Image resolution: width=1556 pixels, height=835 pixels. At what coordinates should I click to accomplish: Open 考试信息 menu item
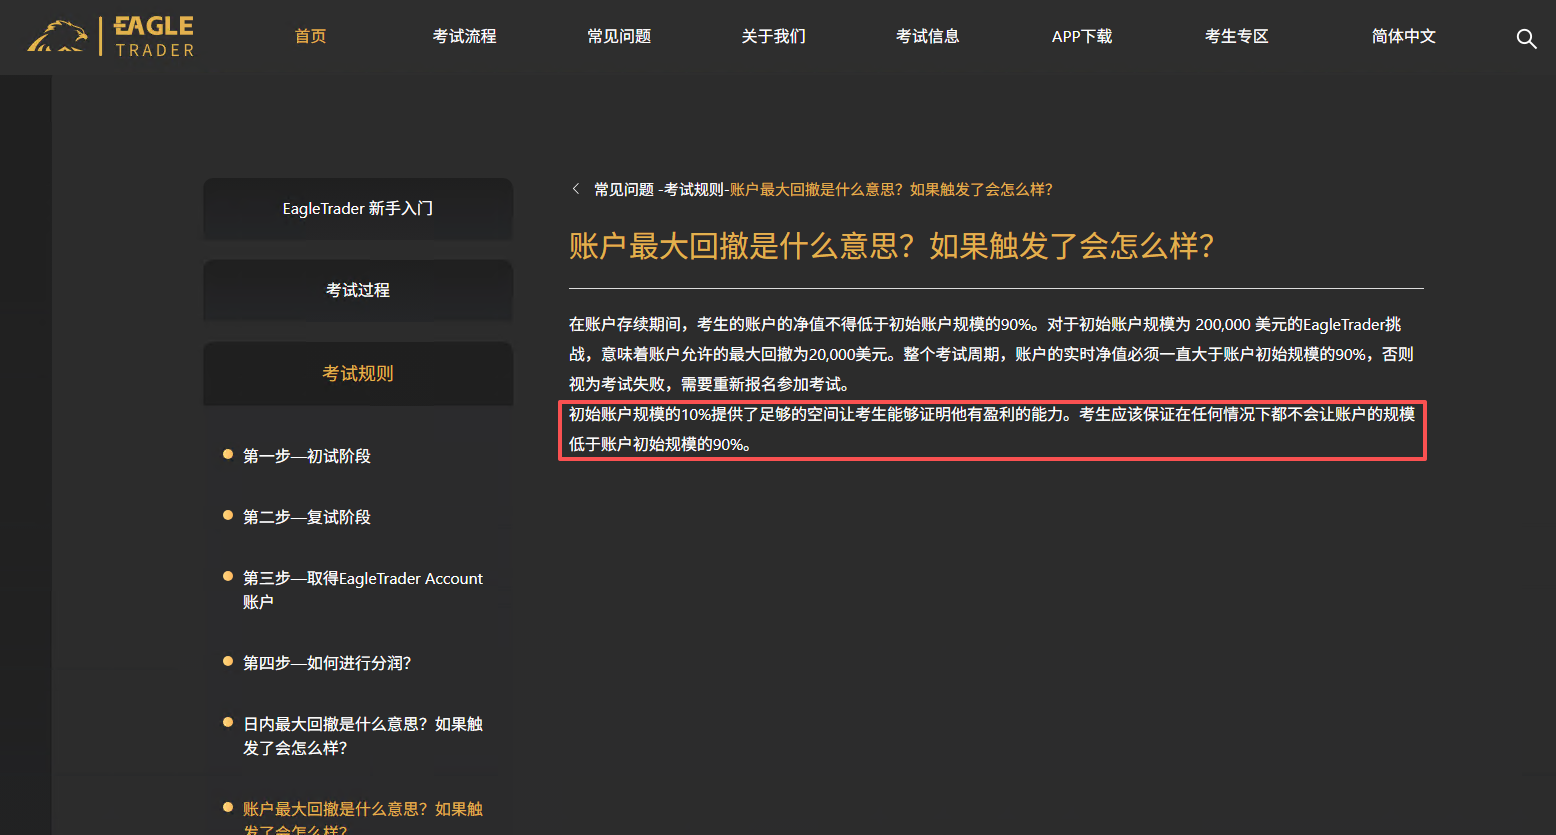(x=927, y=36)
